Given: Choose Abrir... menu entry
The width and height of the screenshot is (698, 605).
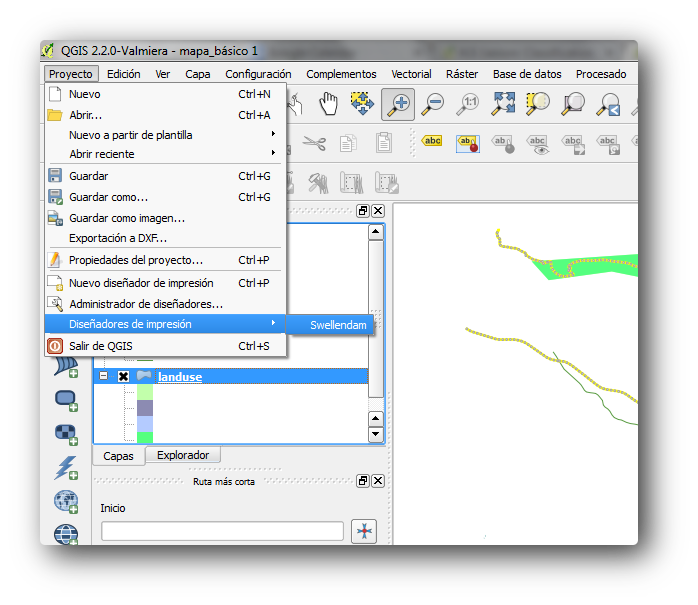Looking at the screenshot, I should (165, 115).
